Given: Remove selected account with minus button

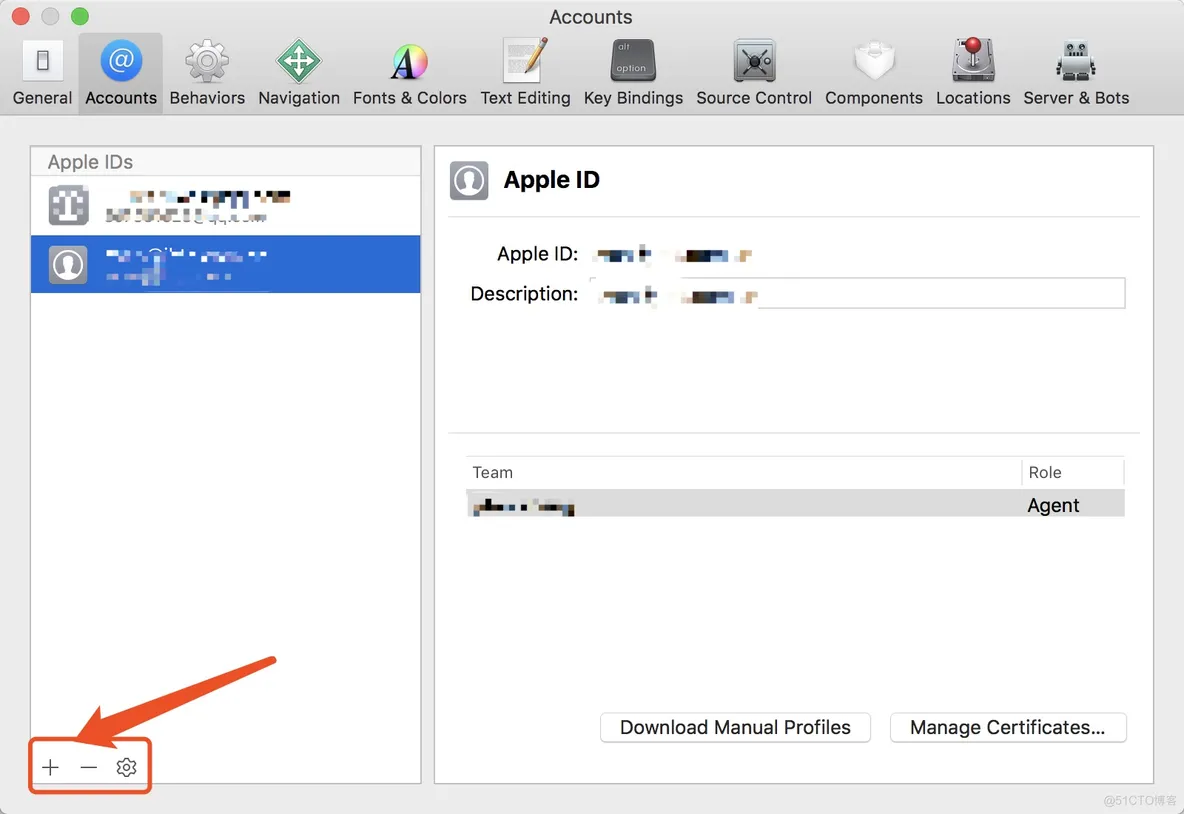Looking at the screenshot, I should (x=88, y=767).
